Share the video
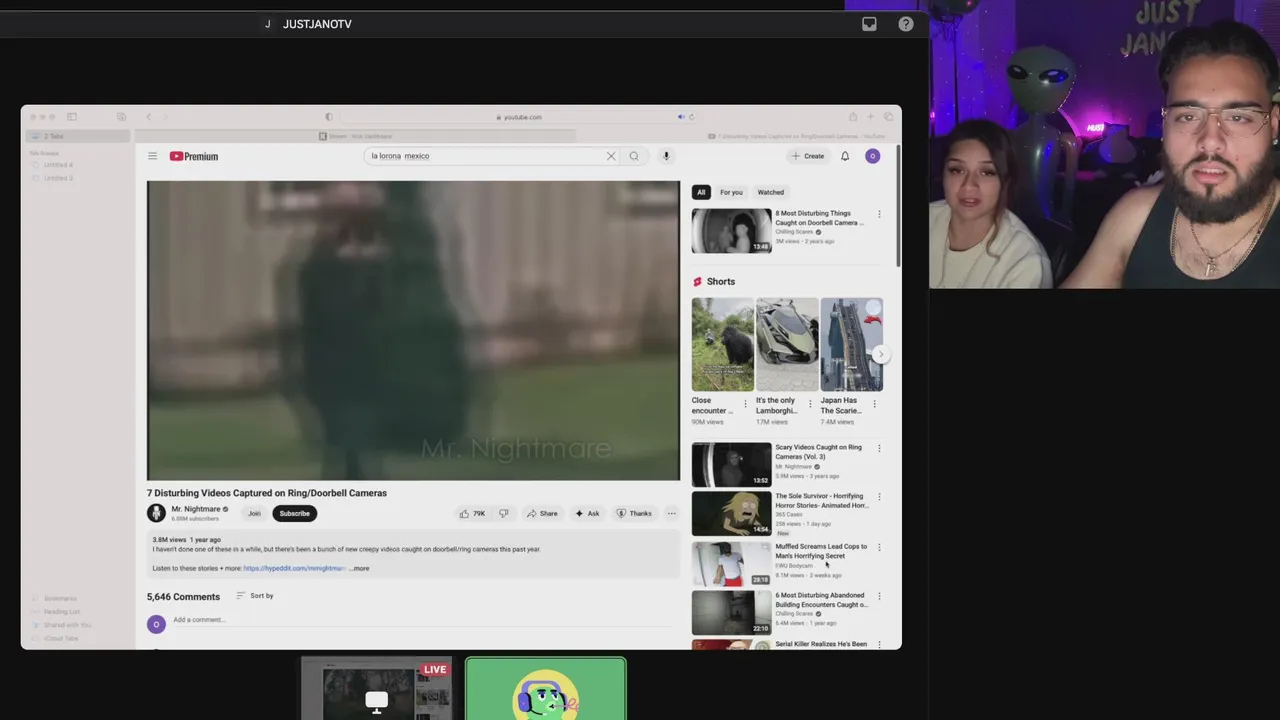The width and height of the screenshot is (1280, 720). [x=542, y=513]
